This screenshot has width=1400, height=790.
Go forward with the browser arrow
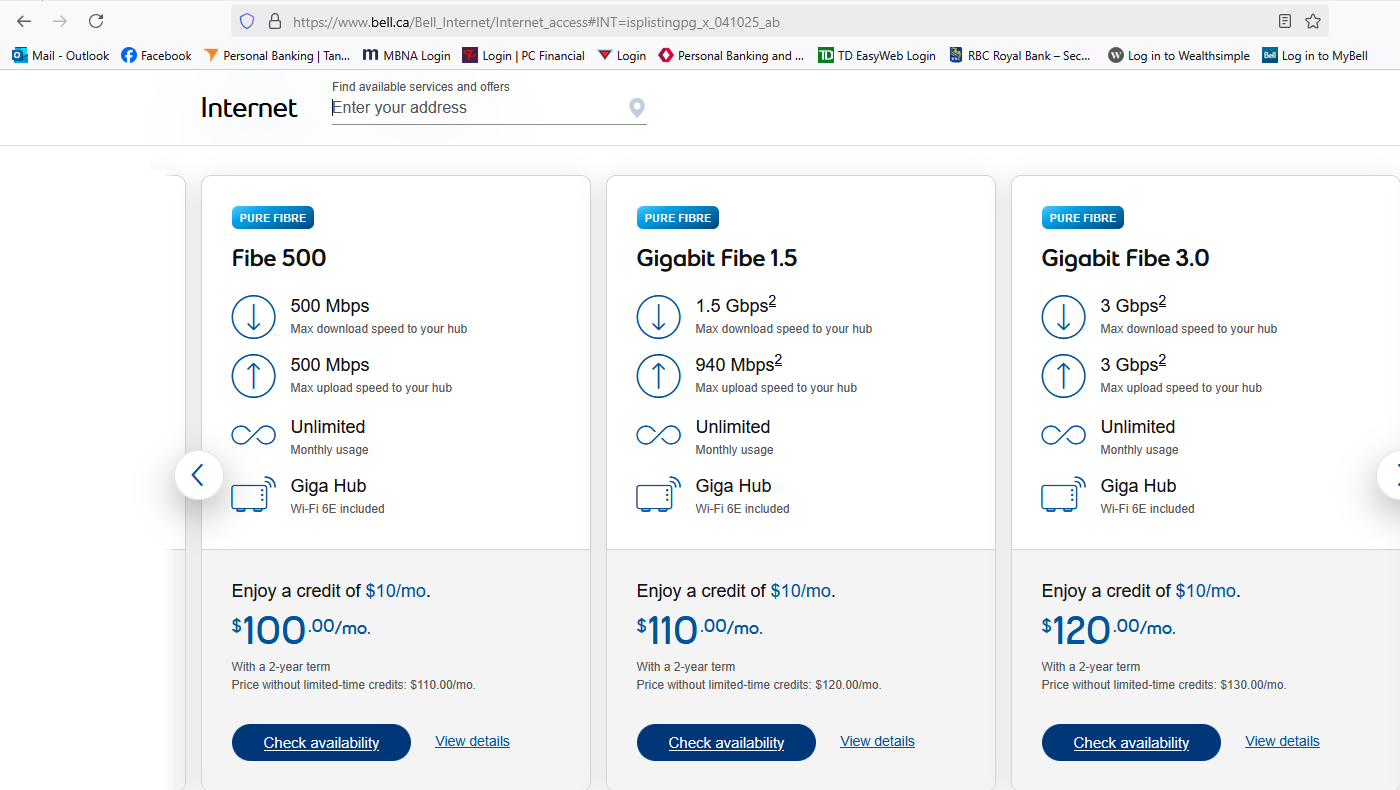(x=60, y=21)
